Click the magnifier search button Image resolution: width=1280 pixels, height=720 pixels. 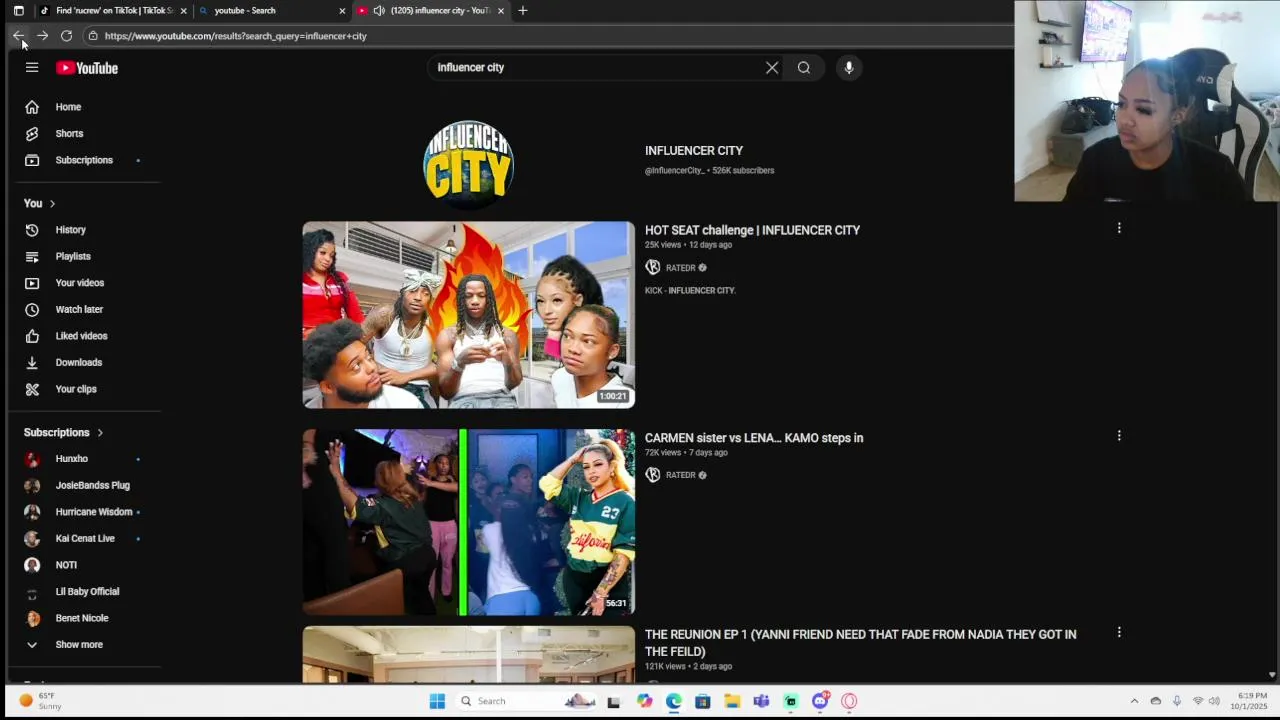pyautogui.click(x=804, y=68)
